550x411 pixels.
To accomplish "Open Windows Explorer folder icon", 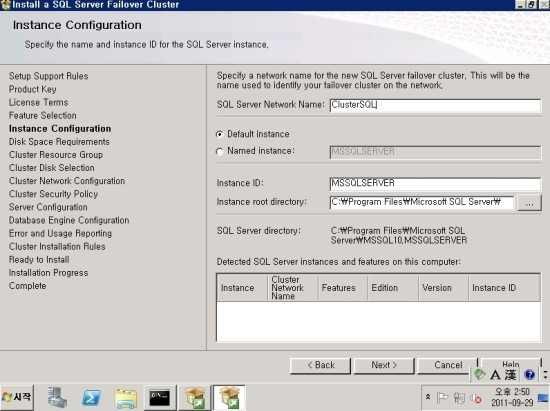I will [126, 398].
